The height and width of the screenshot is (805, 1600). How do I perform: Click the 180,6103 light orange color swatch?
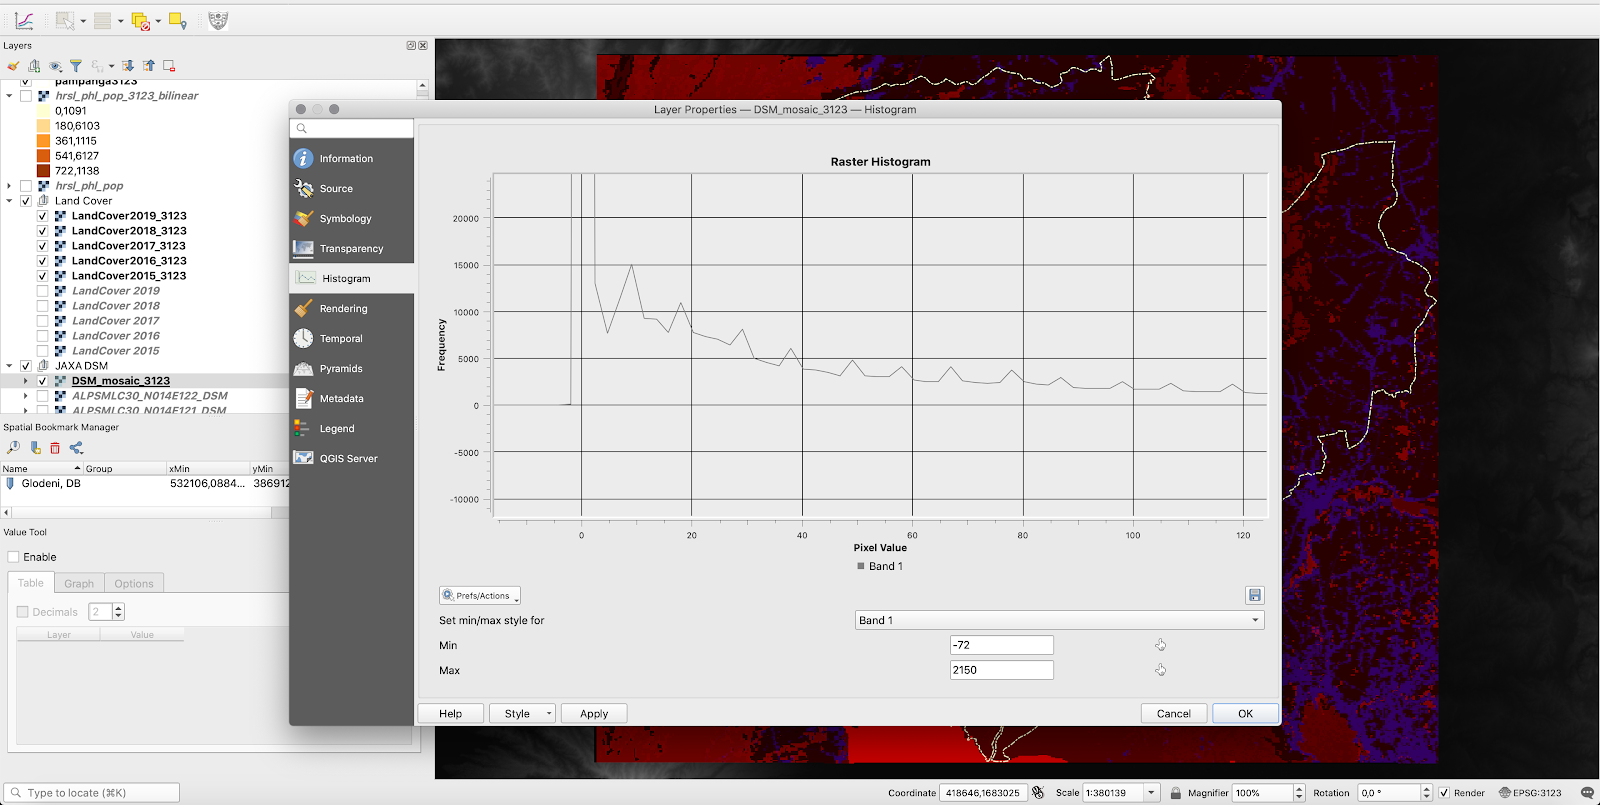coord(43,126)
